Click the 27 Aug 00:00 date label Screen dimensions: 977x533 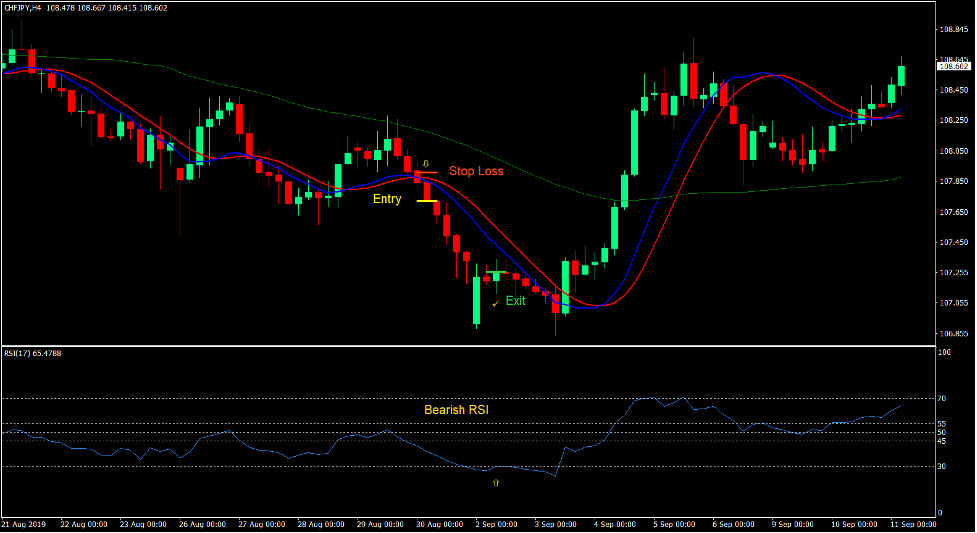pyautogui.click(x=262, y=524)
